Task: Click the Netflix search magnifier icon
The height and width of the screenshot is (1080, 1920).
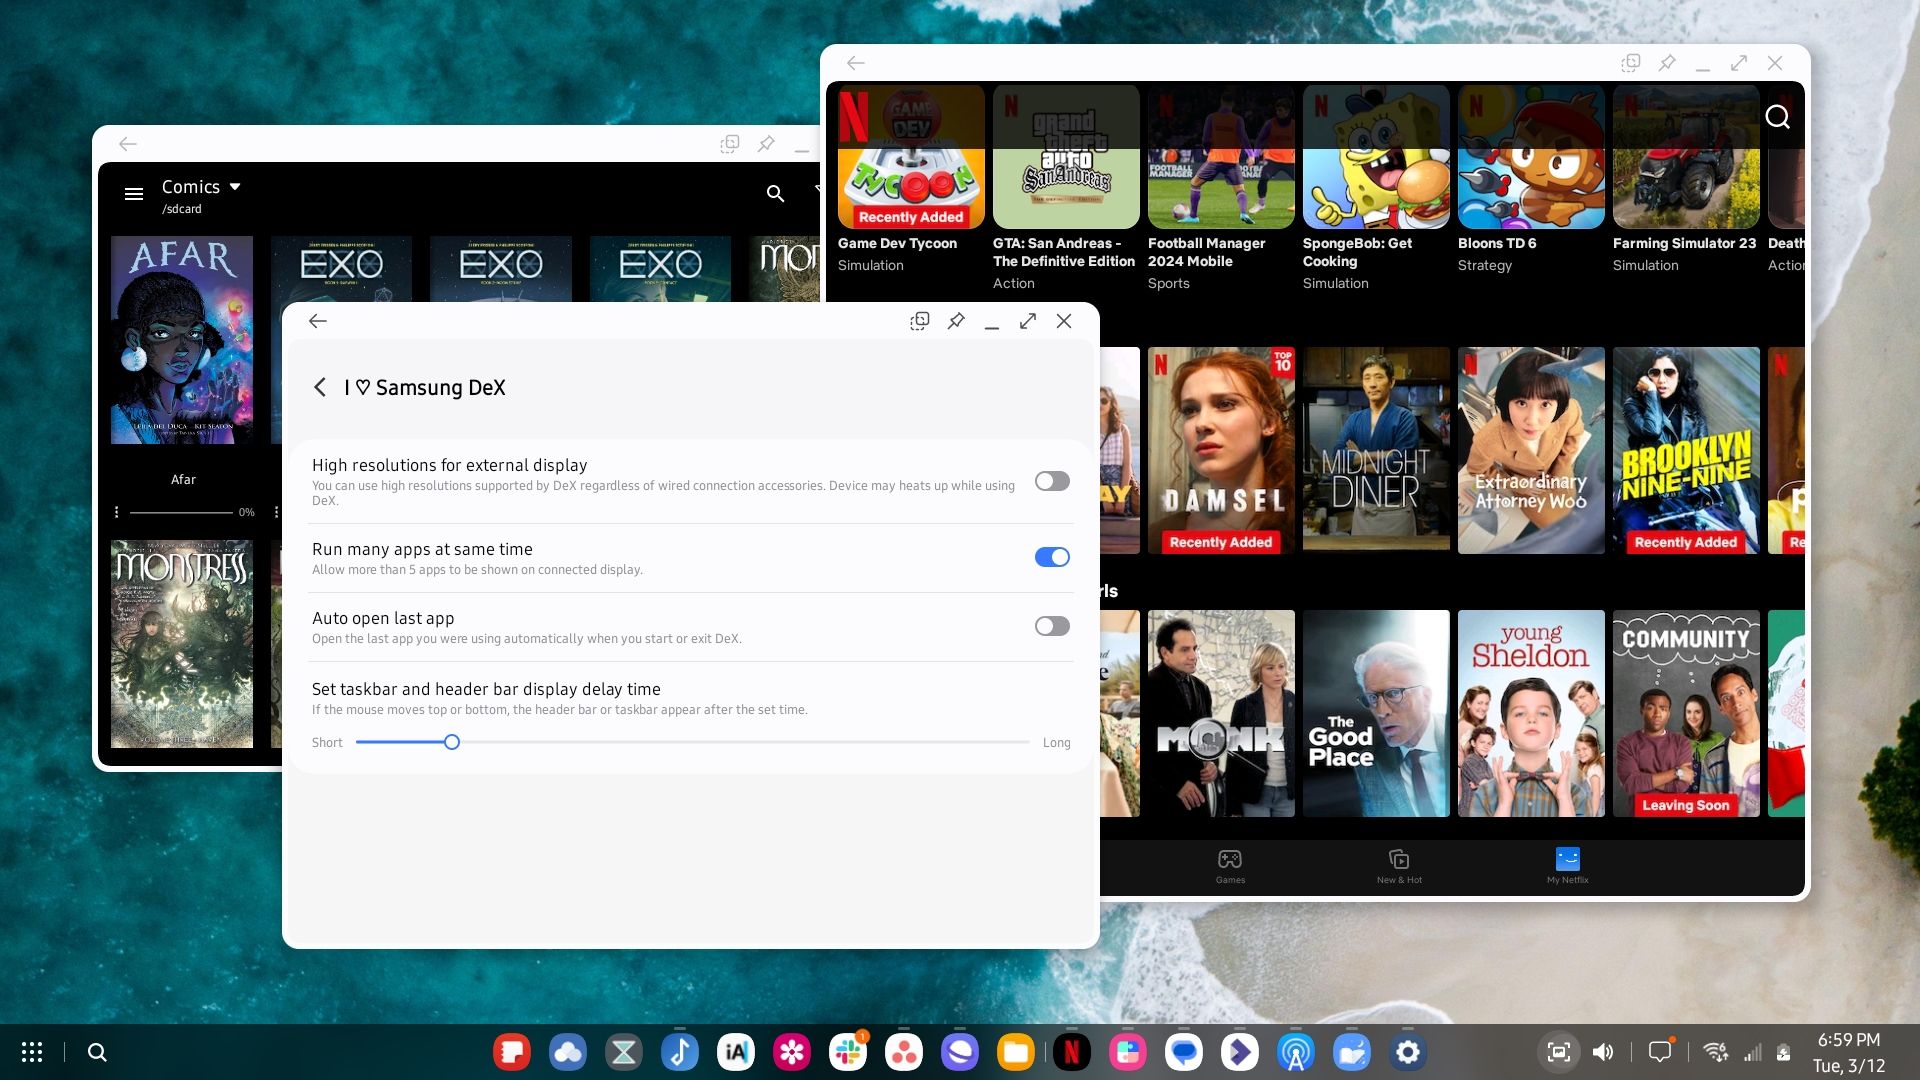Action: coord(1777,117)
